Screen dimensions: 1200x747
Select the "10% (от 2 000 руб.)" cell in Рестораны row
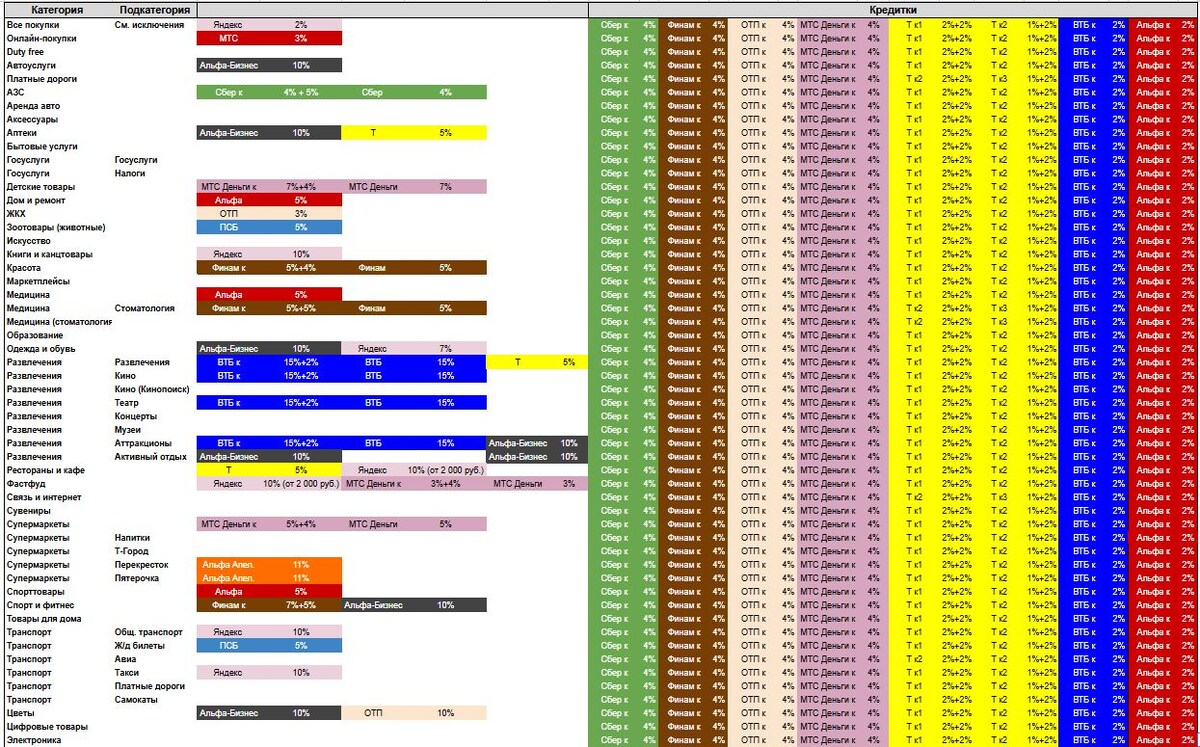[x=445, y=470]
